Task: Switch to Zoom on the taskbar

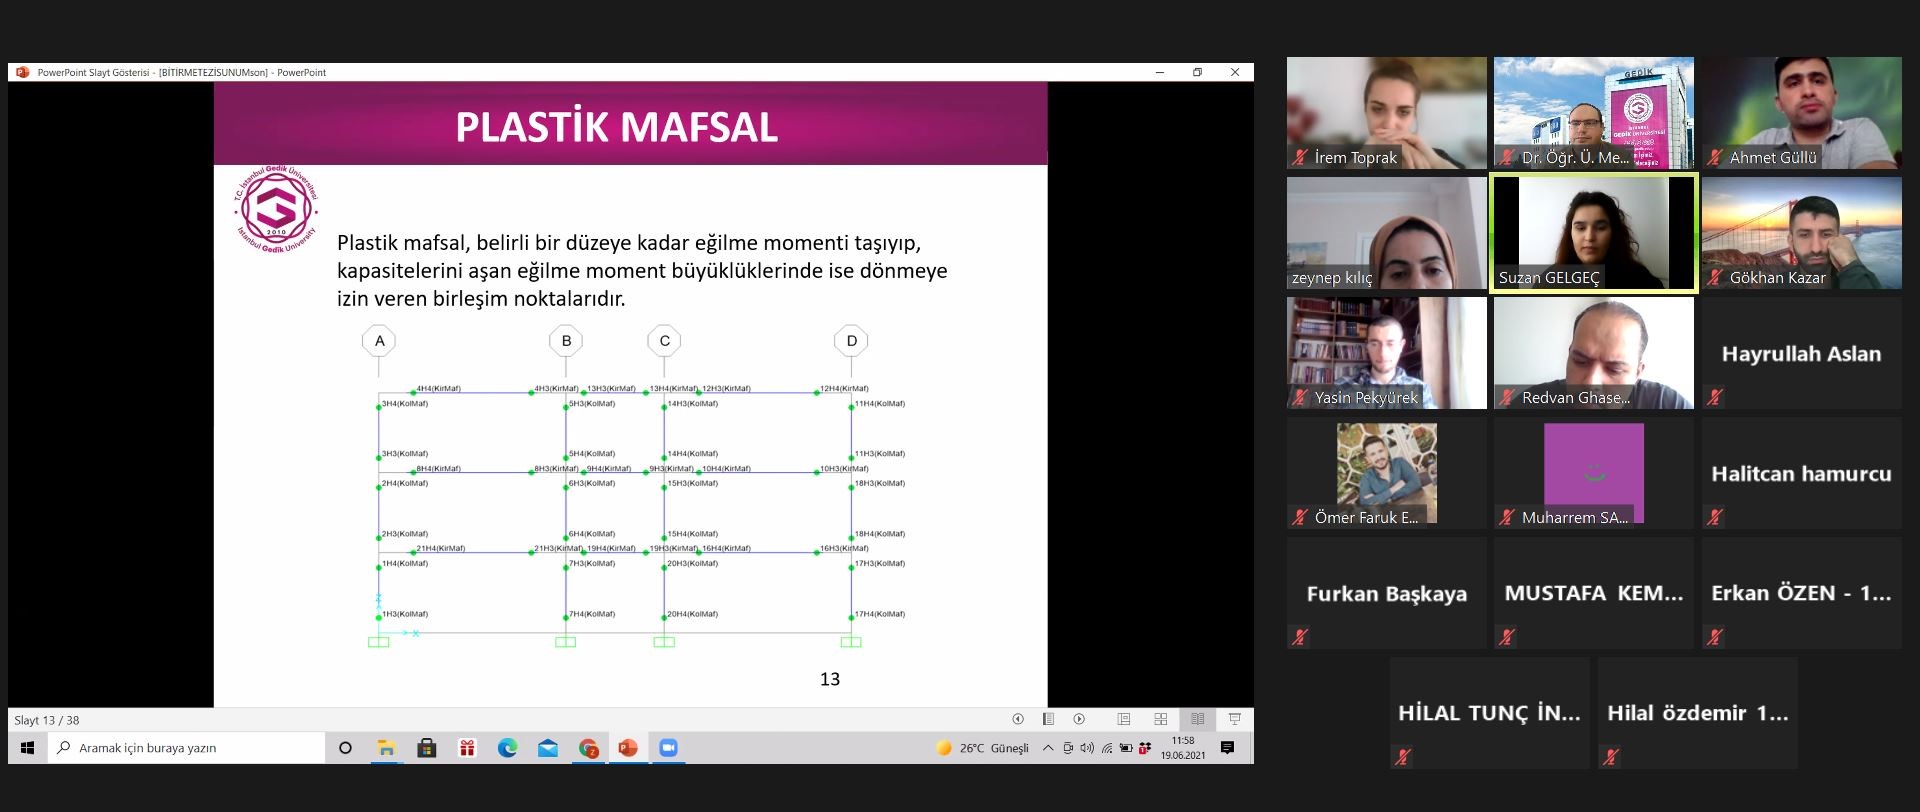Action: pyautogui.click(x=668, y=748)
